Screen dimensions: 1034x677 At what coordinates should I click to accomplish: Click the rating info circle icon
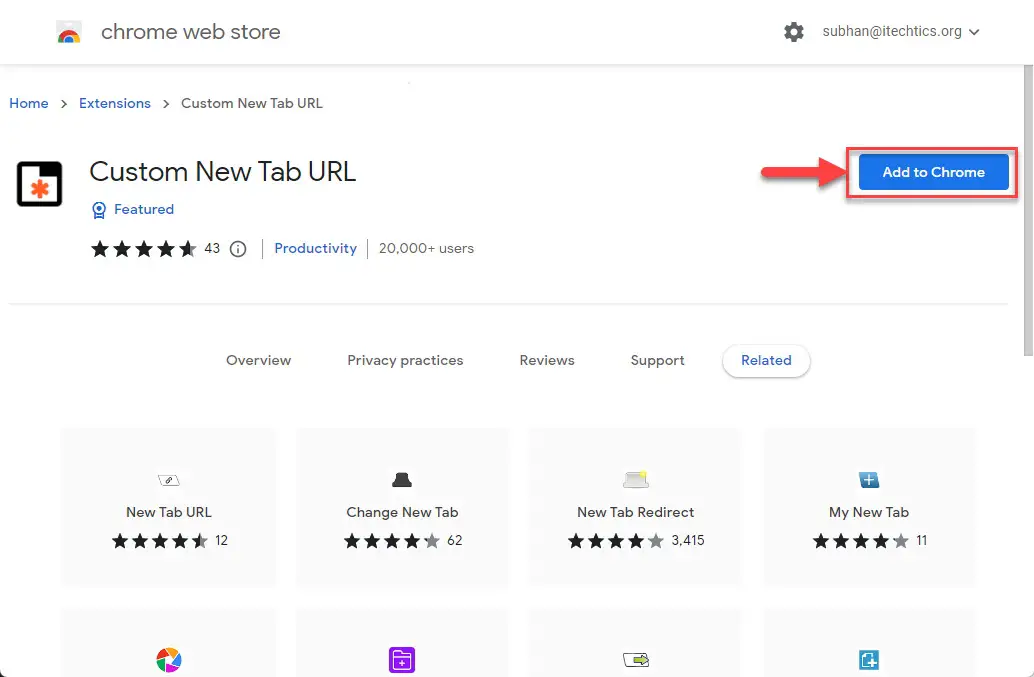click(x=238, y=249)
